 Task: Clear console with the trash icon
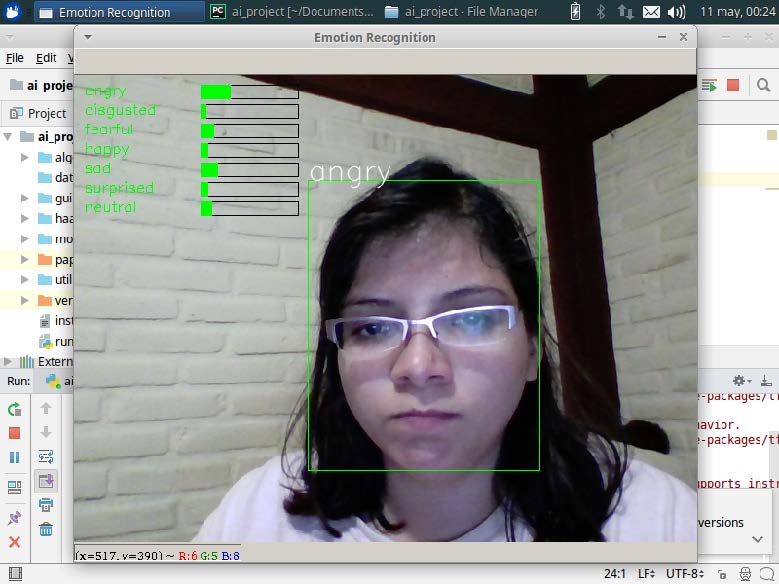(46, 529)
